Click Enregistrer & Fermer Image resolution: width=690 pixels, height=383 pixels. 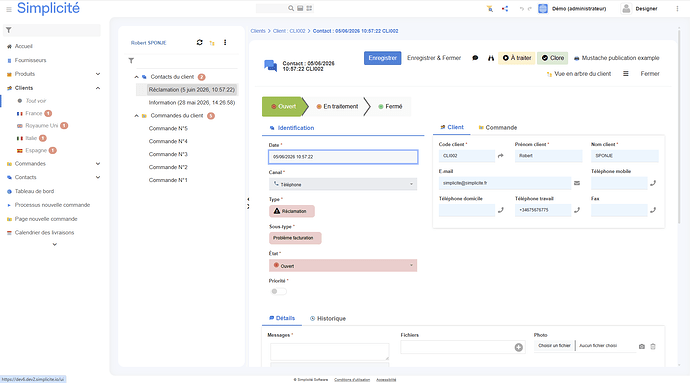[434, 58]
